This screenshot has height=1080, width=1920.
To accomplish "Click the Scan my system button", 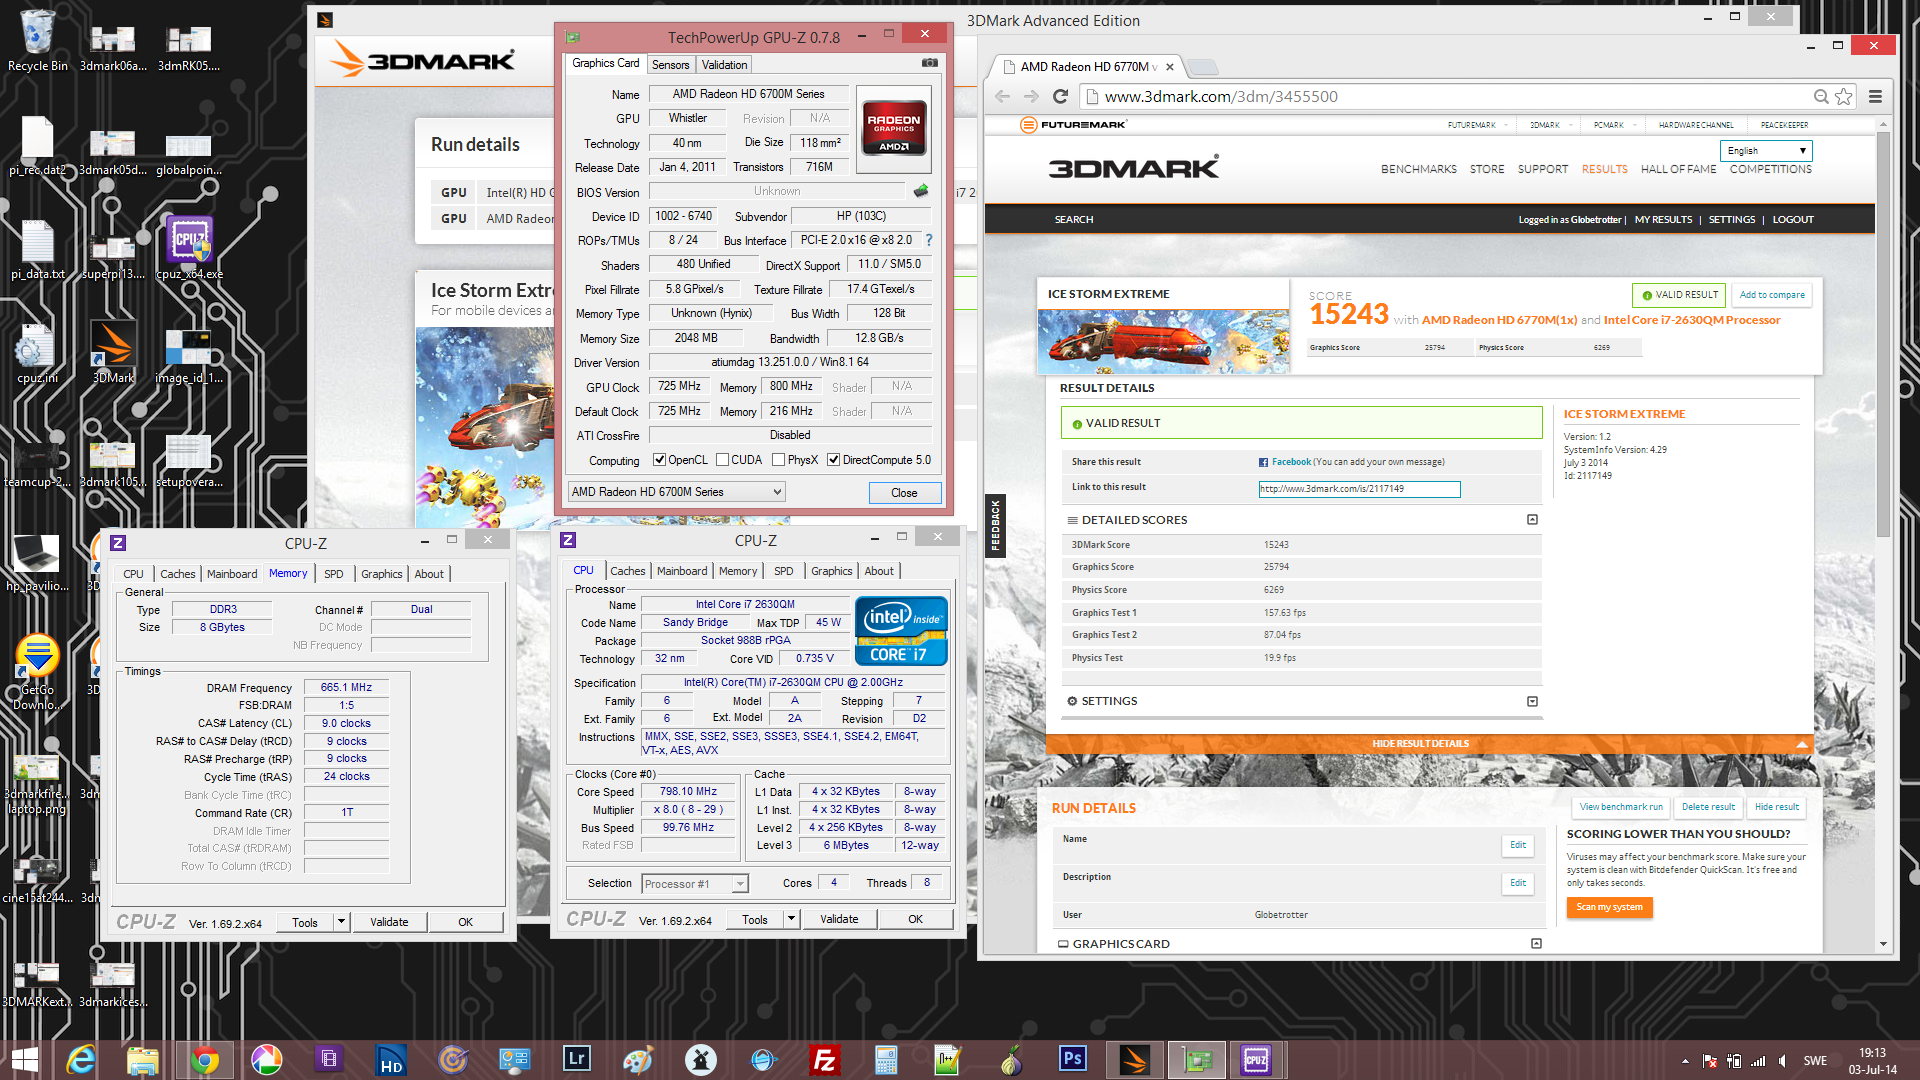I will tap(1609, 907).
